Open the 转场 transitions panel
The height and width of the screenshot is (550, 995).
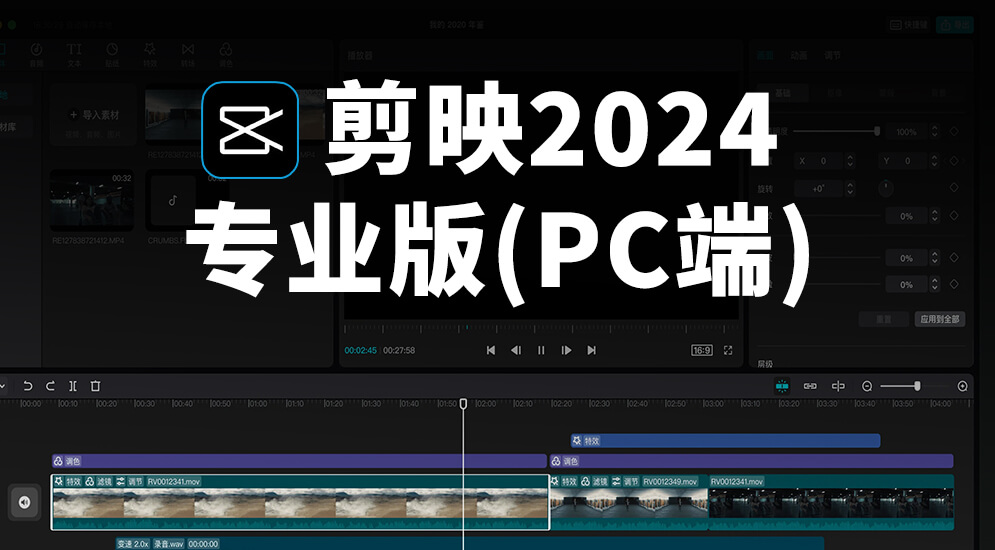(188, 55)
